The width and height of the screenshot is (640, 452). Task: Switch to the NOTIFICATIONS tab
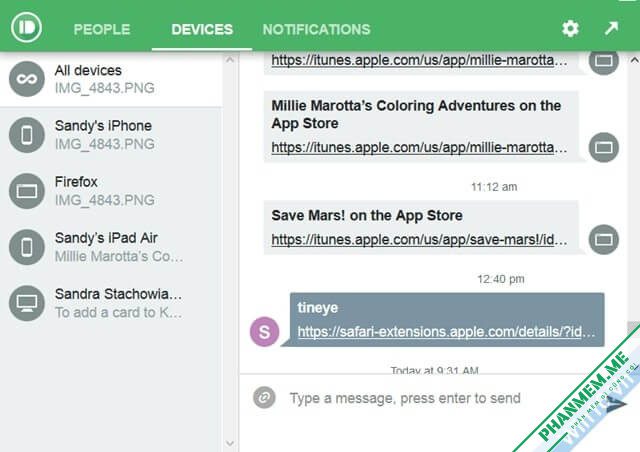316,29
